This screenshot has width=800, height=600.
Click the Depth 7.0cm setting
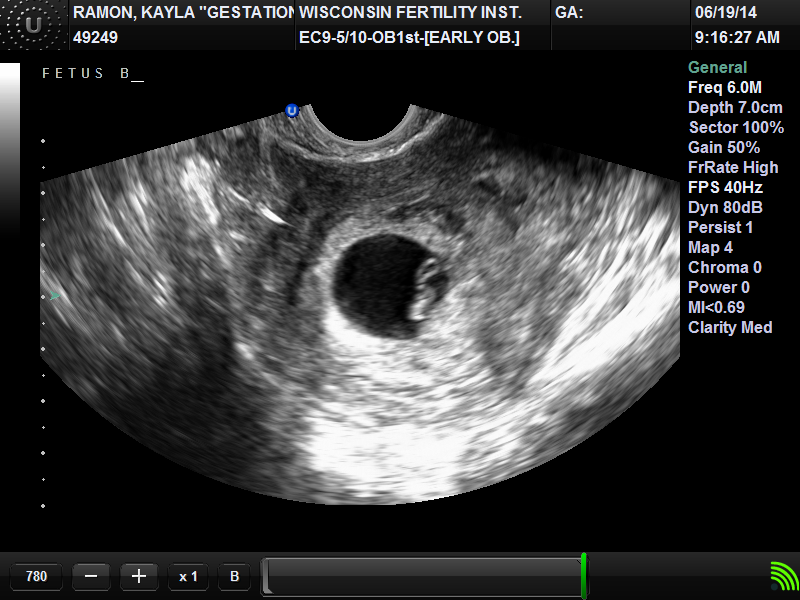click(735, 107)
